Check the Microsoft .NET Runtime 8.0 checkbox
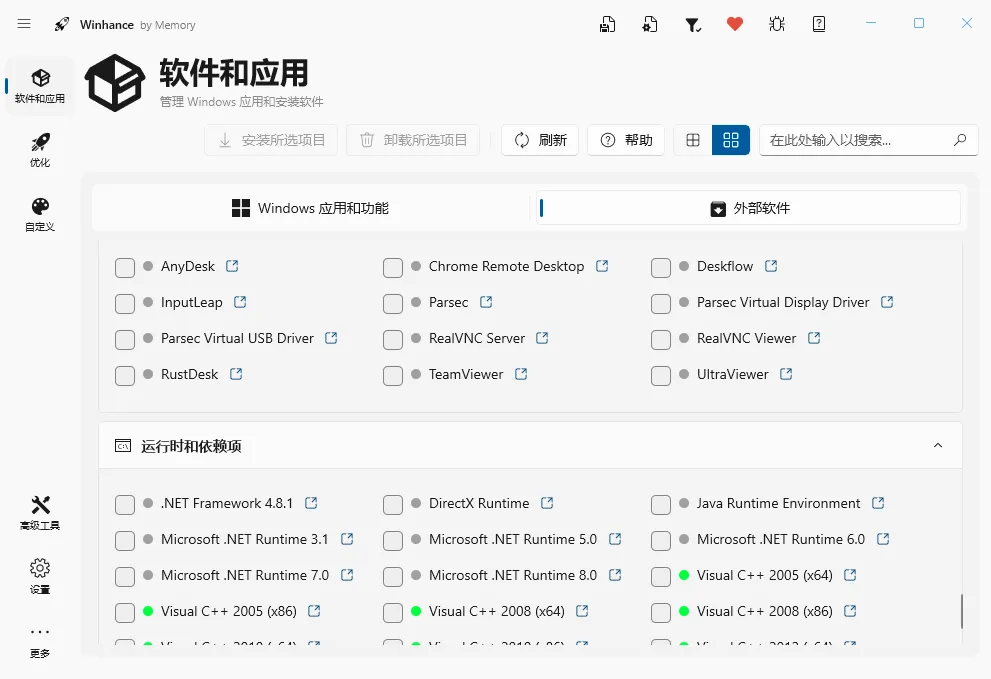The height and width of the screenshot is (679, 991). coord(392,577)
